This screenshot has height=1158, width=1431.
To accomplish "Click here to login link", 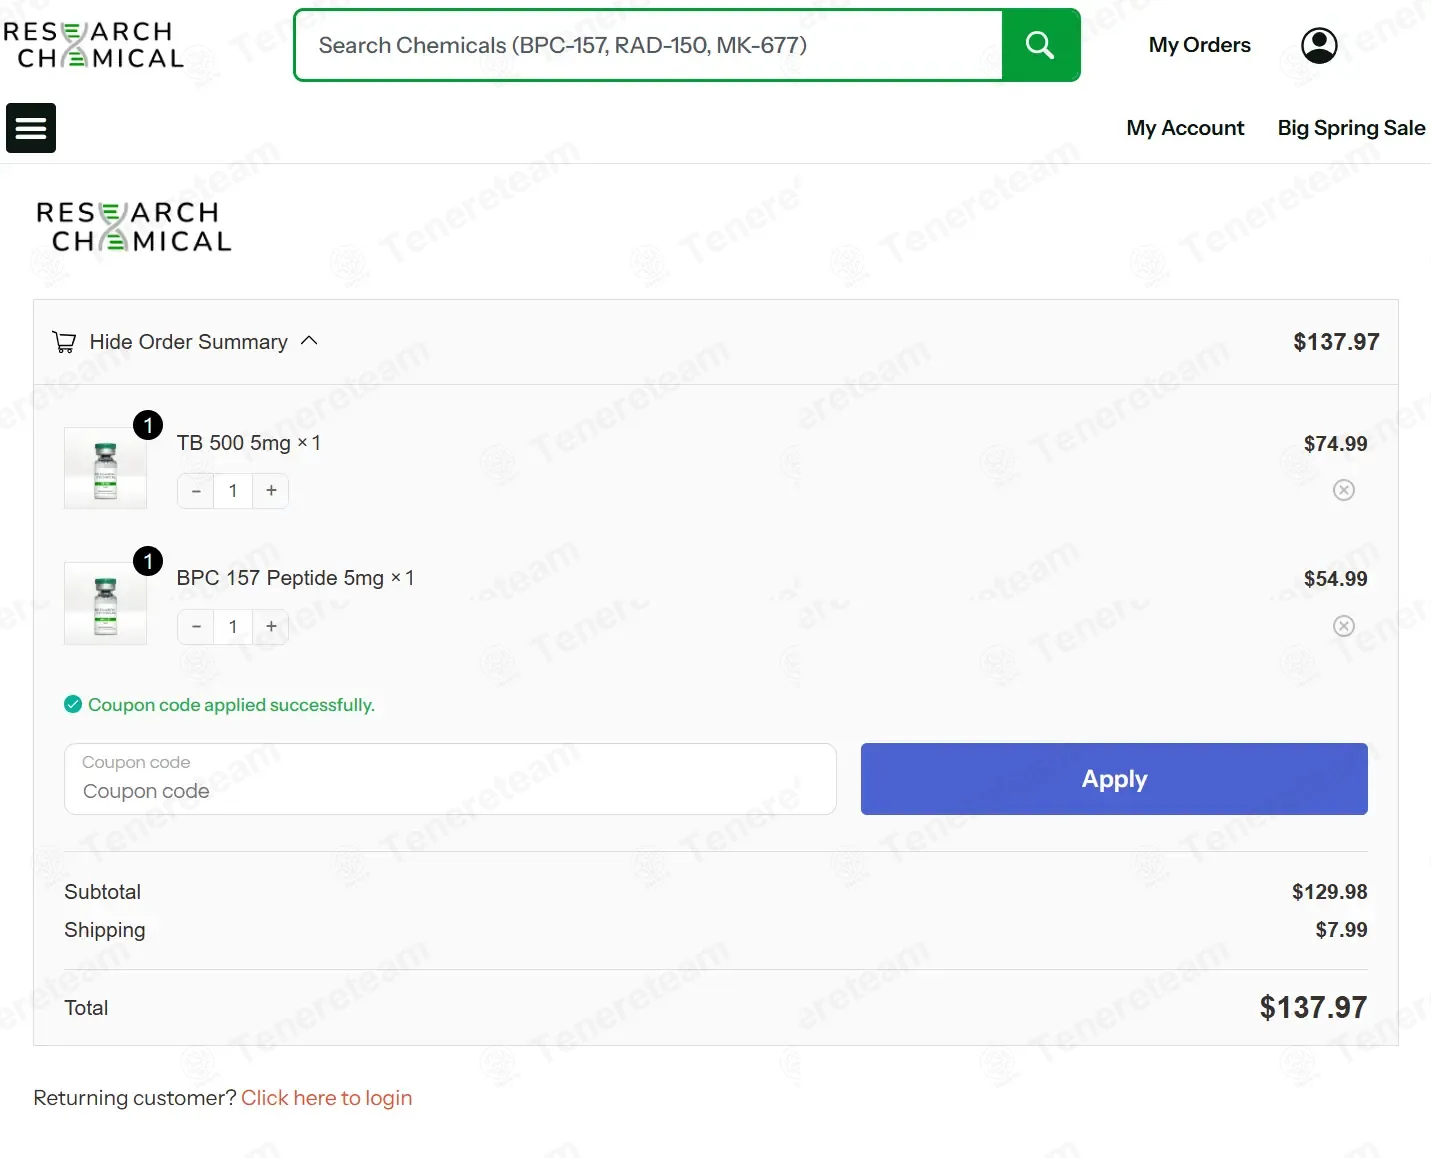I will click(x=326, y=1098).
